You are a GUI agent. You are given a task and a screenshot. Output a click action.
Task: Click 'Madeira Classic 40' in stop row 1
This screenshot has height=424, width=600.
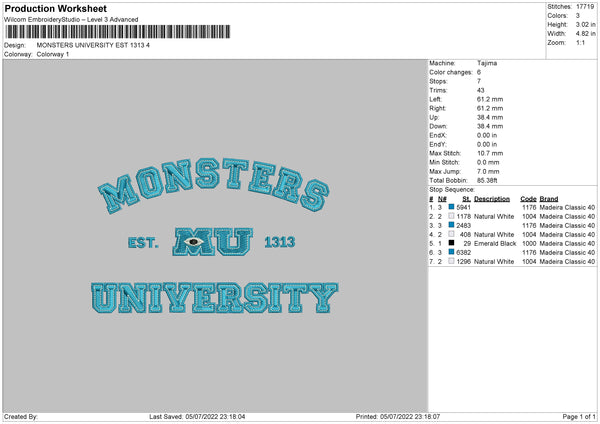tap(567, 207)
